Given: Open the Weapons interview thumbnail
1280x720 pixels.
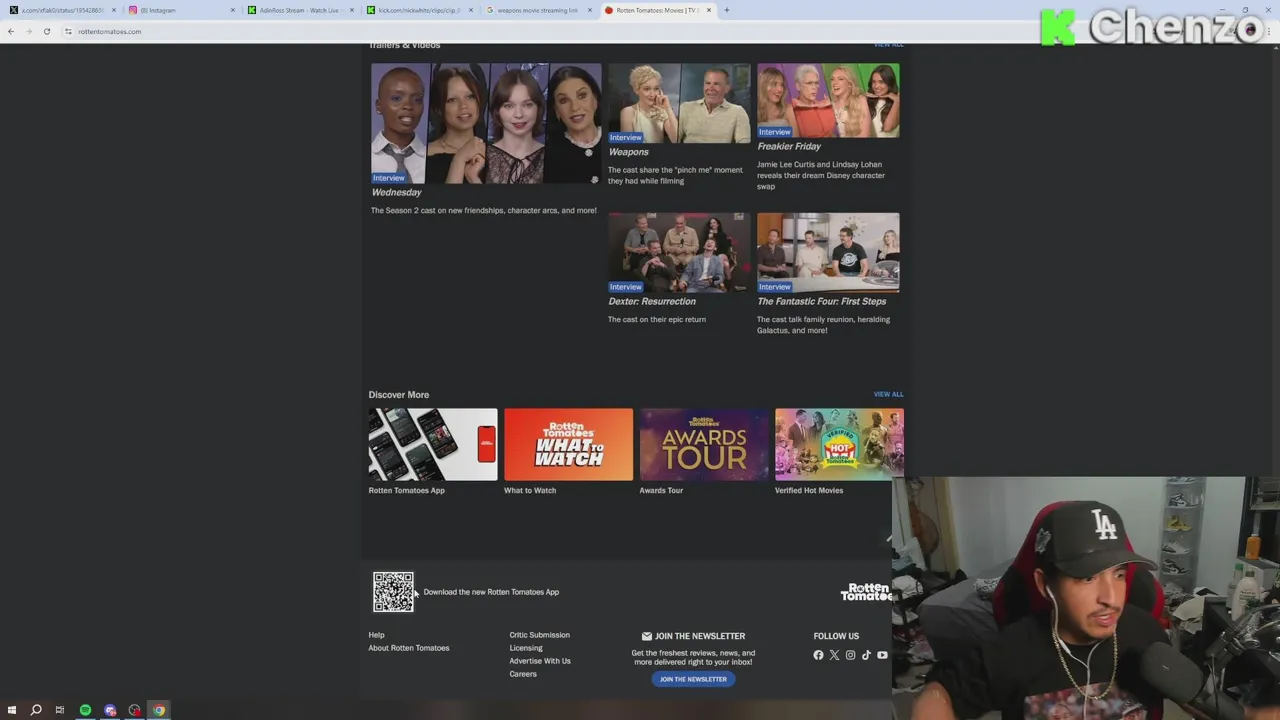Looking at the screenshot, I should pyautogui.click(x=679, y=103).
